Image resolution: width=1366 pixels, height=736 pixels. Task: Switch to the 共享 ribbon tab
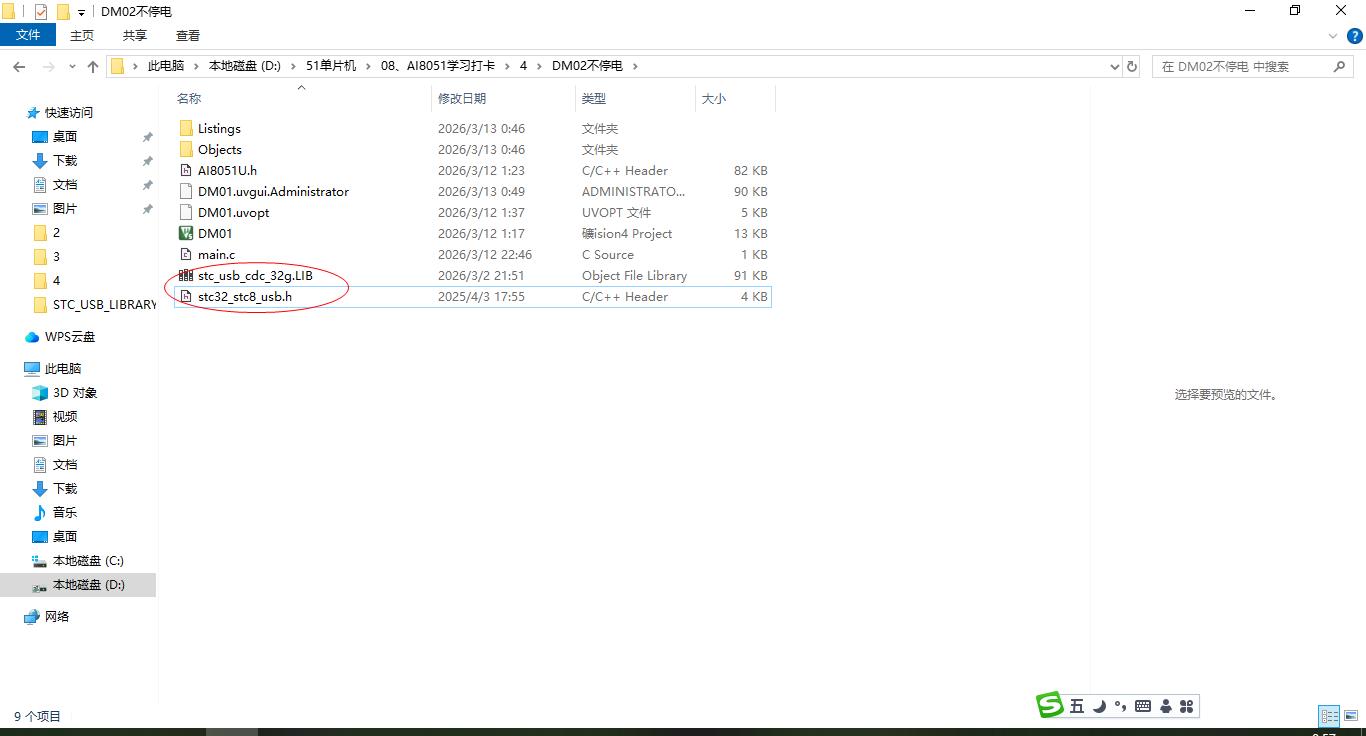[x=135, y=35]
